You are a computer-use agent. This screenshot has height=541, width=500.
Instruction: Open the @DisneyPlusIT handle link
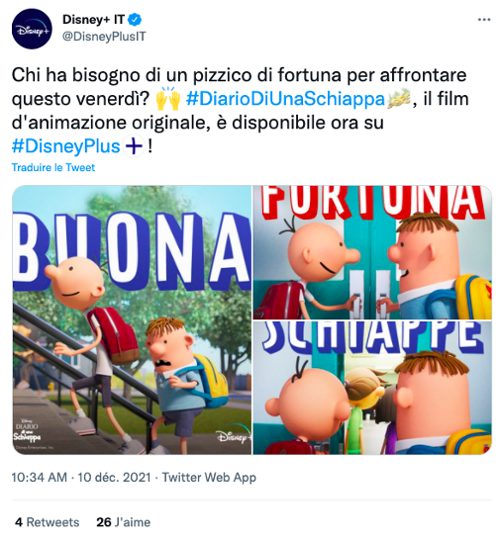[x=104, y=37]
